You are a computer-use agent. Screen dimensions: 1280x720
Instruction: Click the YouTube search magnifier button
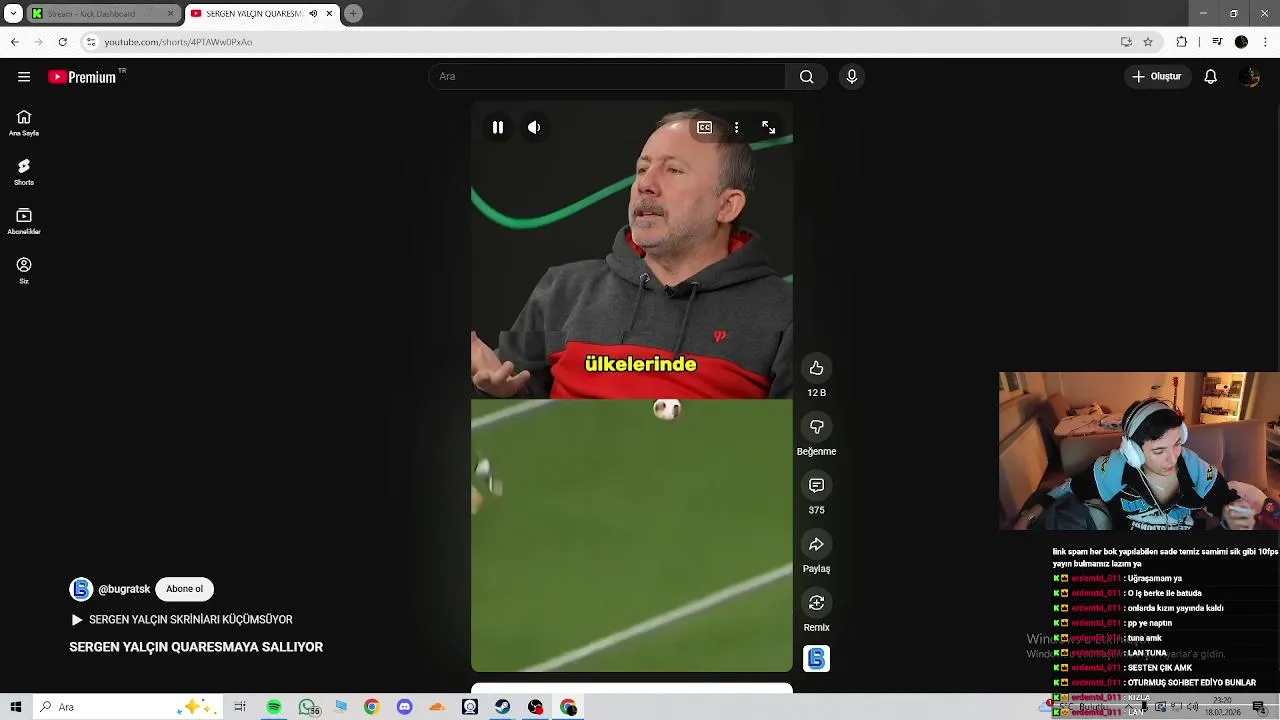point(806,77)
